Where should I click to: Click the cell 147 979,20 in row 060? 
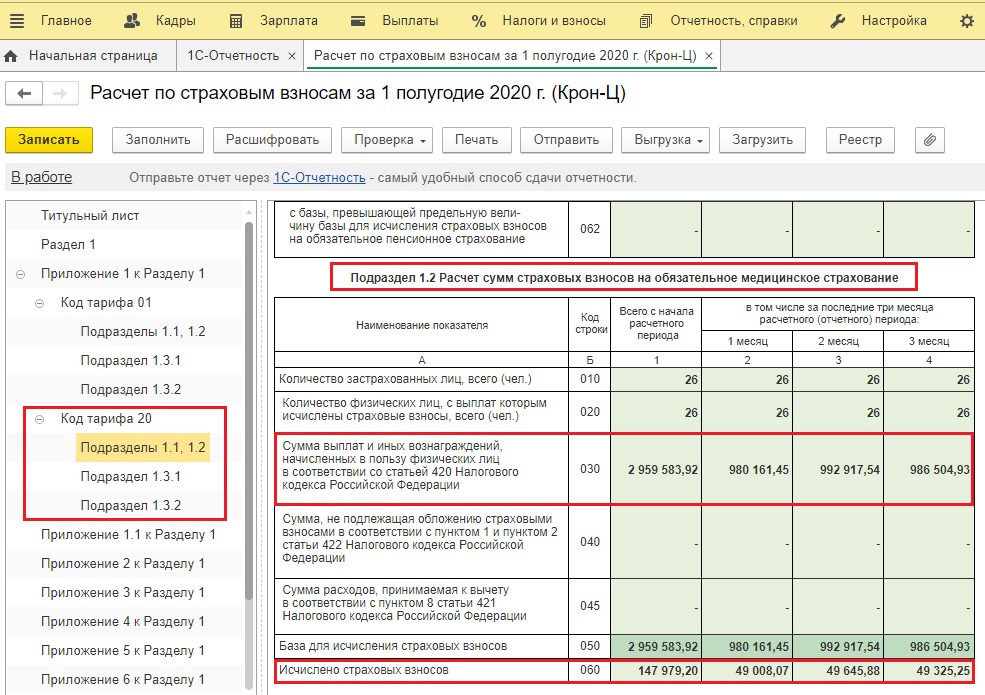(x=656, y=670)
